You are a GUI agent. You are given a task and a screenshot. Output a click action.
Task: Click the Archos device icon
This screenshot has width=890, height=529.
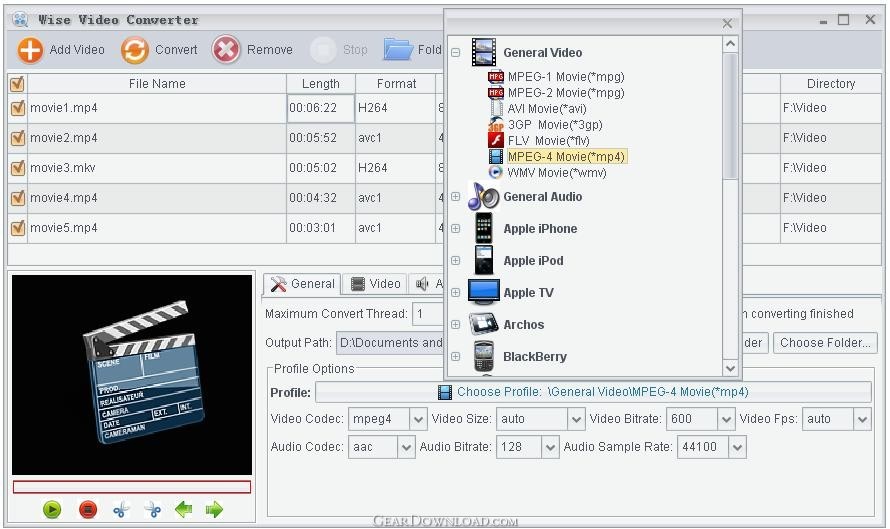[484, 324]
